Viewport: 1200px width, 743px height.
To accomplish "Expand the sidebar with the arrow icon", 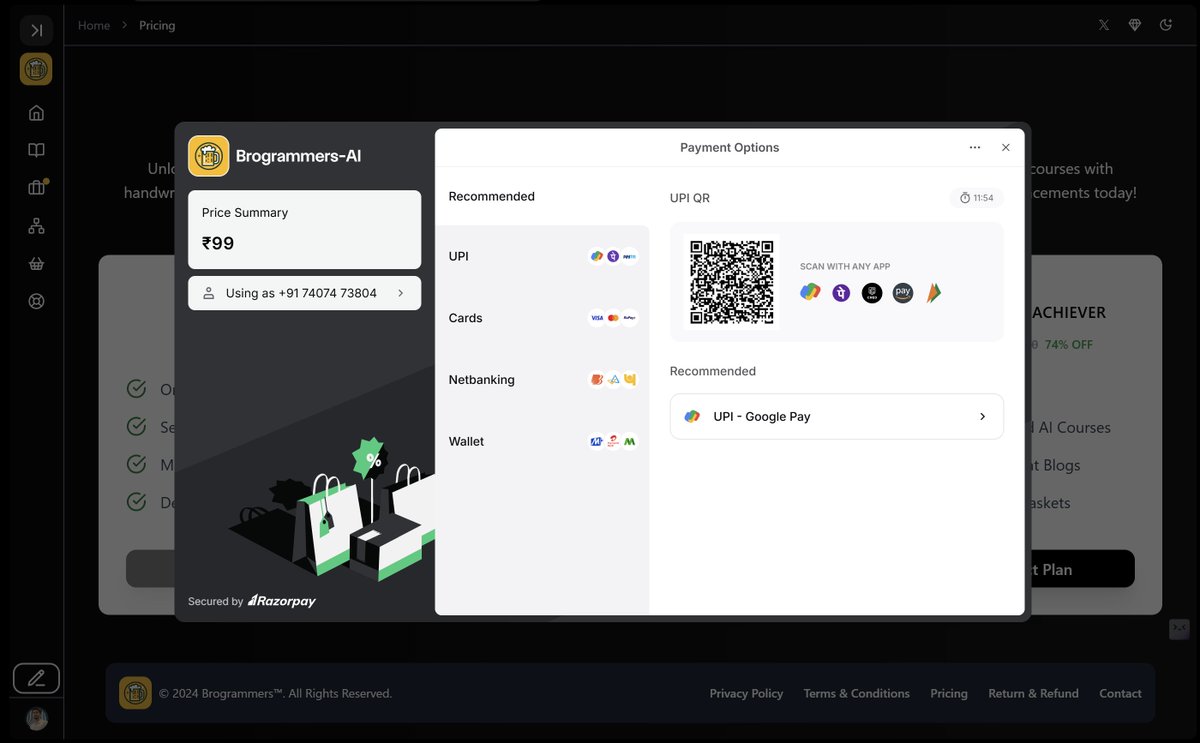I will coord(36,30).
